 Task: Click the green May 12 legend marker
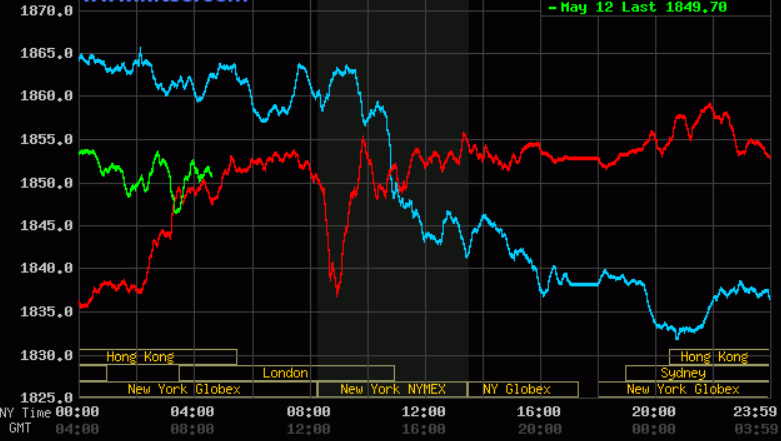pyautogui.click(x=553, y=8)
